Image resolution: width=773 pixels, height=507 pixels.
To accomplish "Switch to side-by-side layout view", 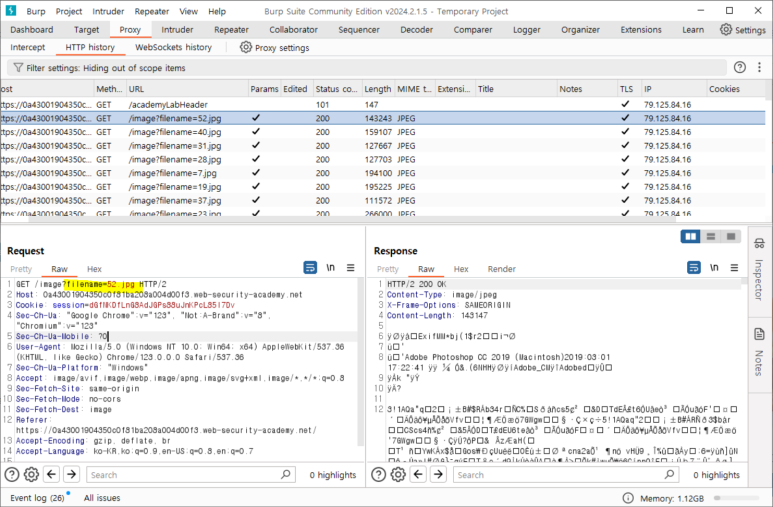I will click(x=690, y=237).
